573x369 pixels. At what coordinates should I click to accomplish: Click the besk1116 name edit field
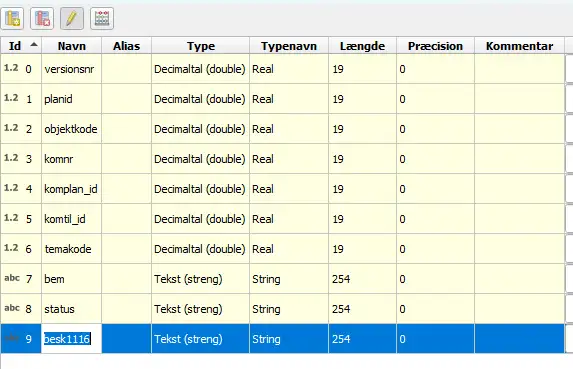click(x=72, y=339)
